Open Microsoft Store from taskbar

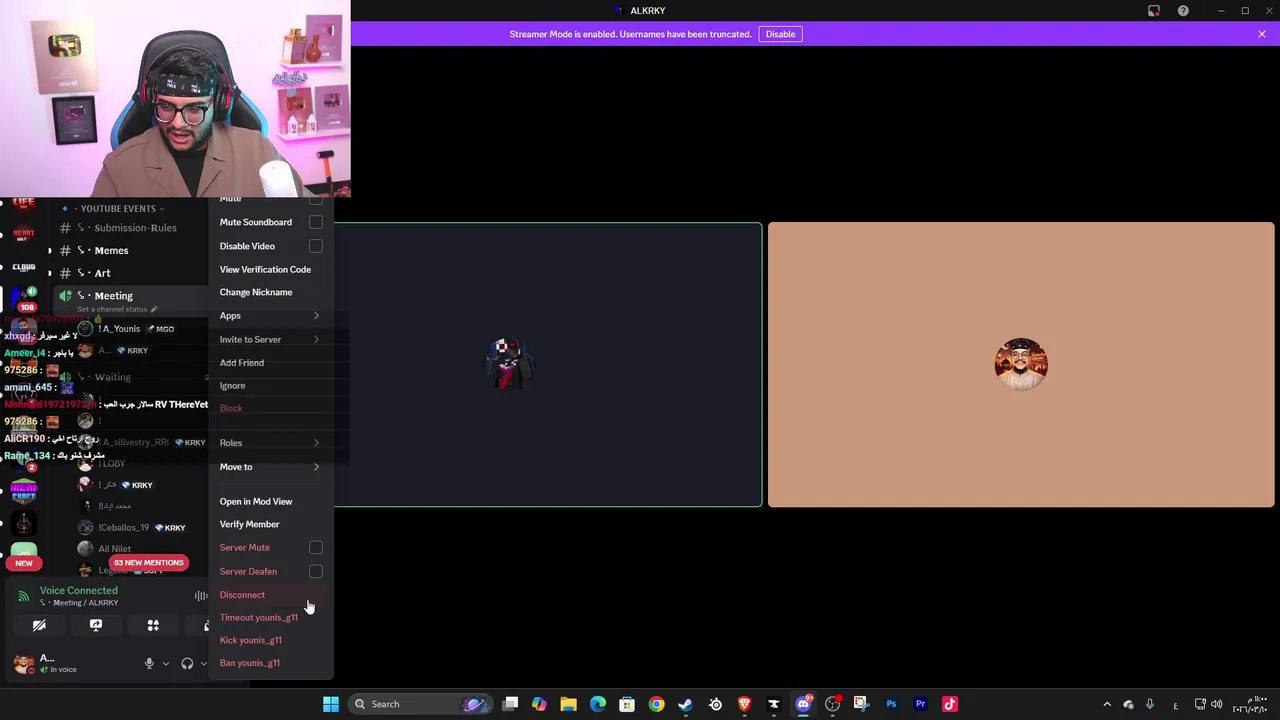627,704
